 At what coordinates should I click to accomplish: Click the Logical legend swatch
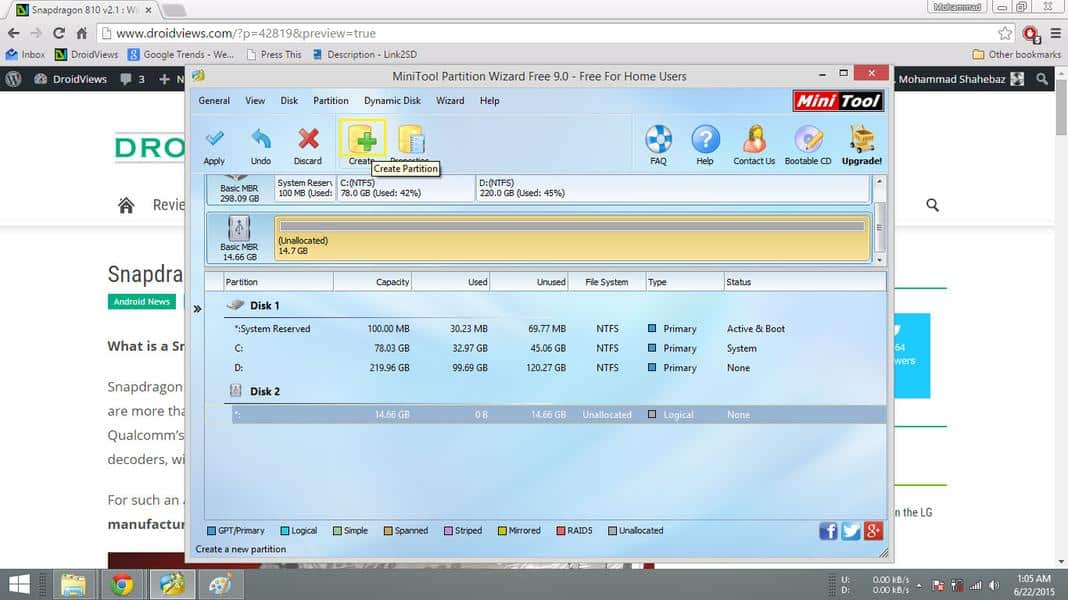pos(285,531)
